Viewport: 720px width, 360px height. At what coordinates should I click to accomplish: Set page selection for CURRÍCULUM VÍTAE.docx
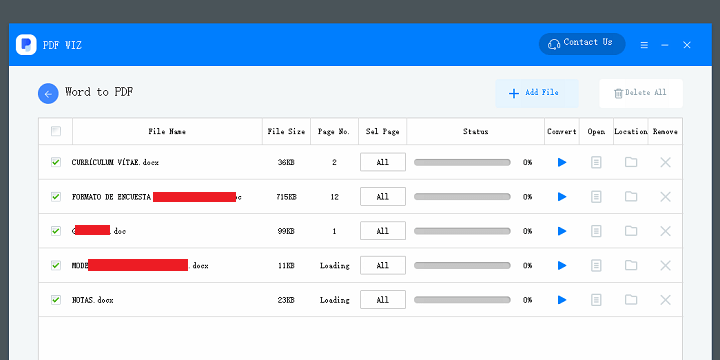click(x=383, y=162)
